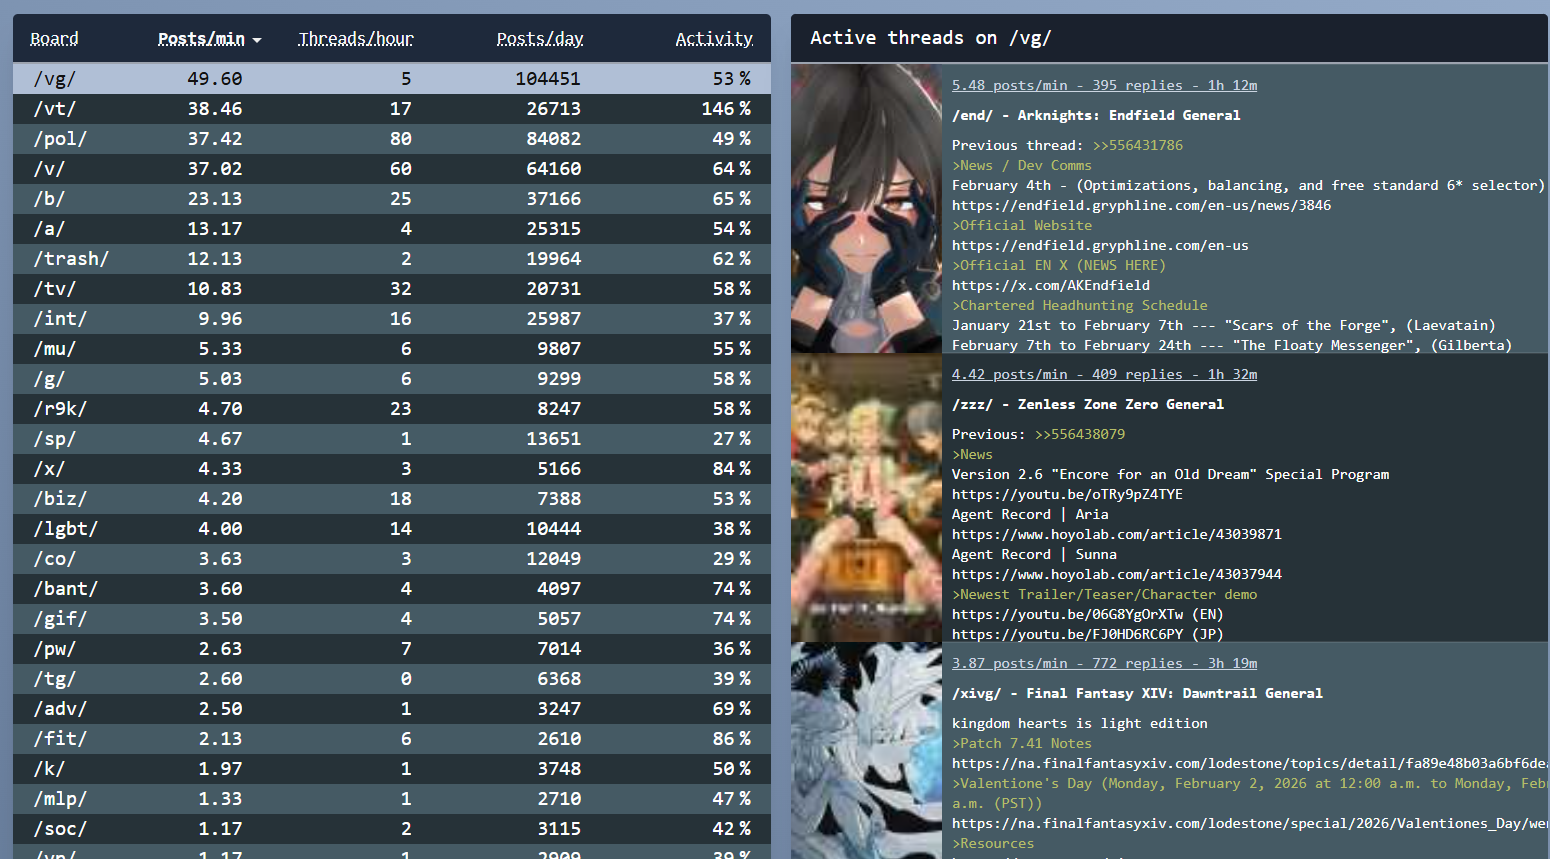
Task: Select the /soc/ board in the table
Action: [392, 828]
